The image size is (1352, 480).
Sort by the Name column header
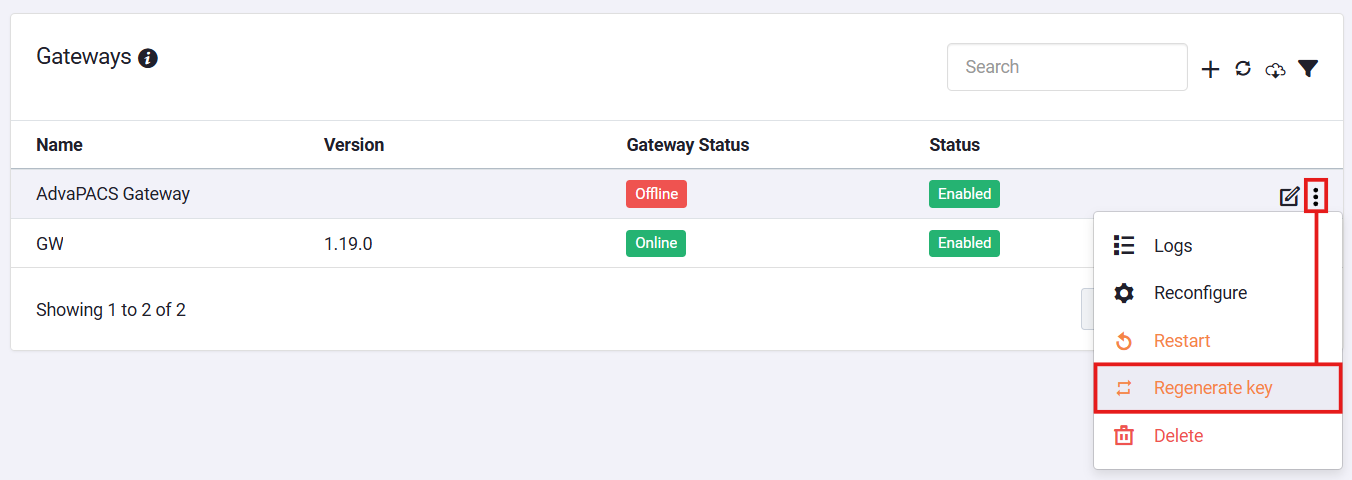click(59, 145)
